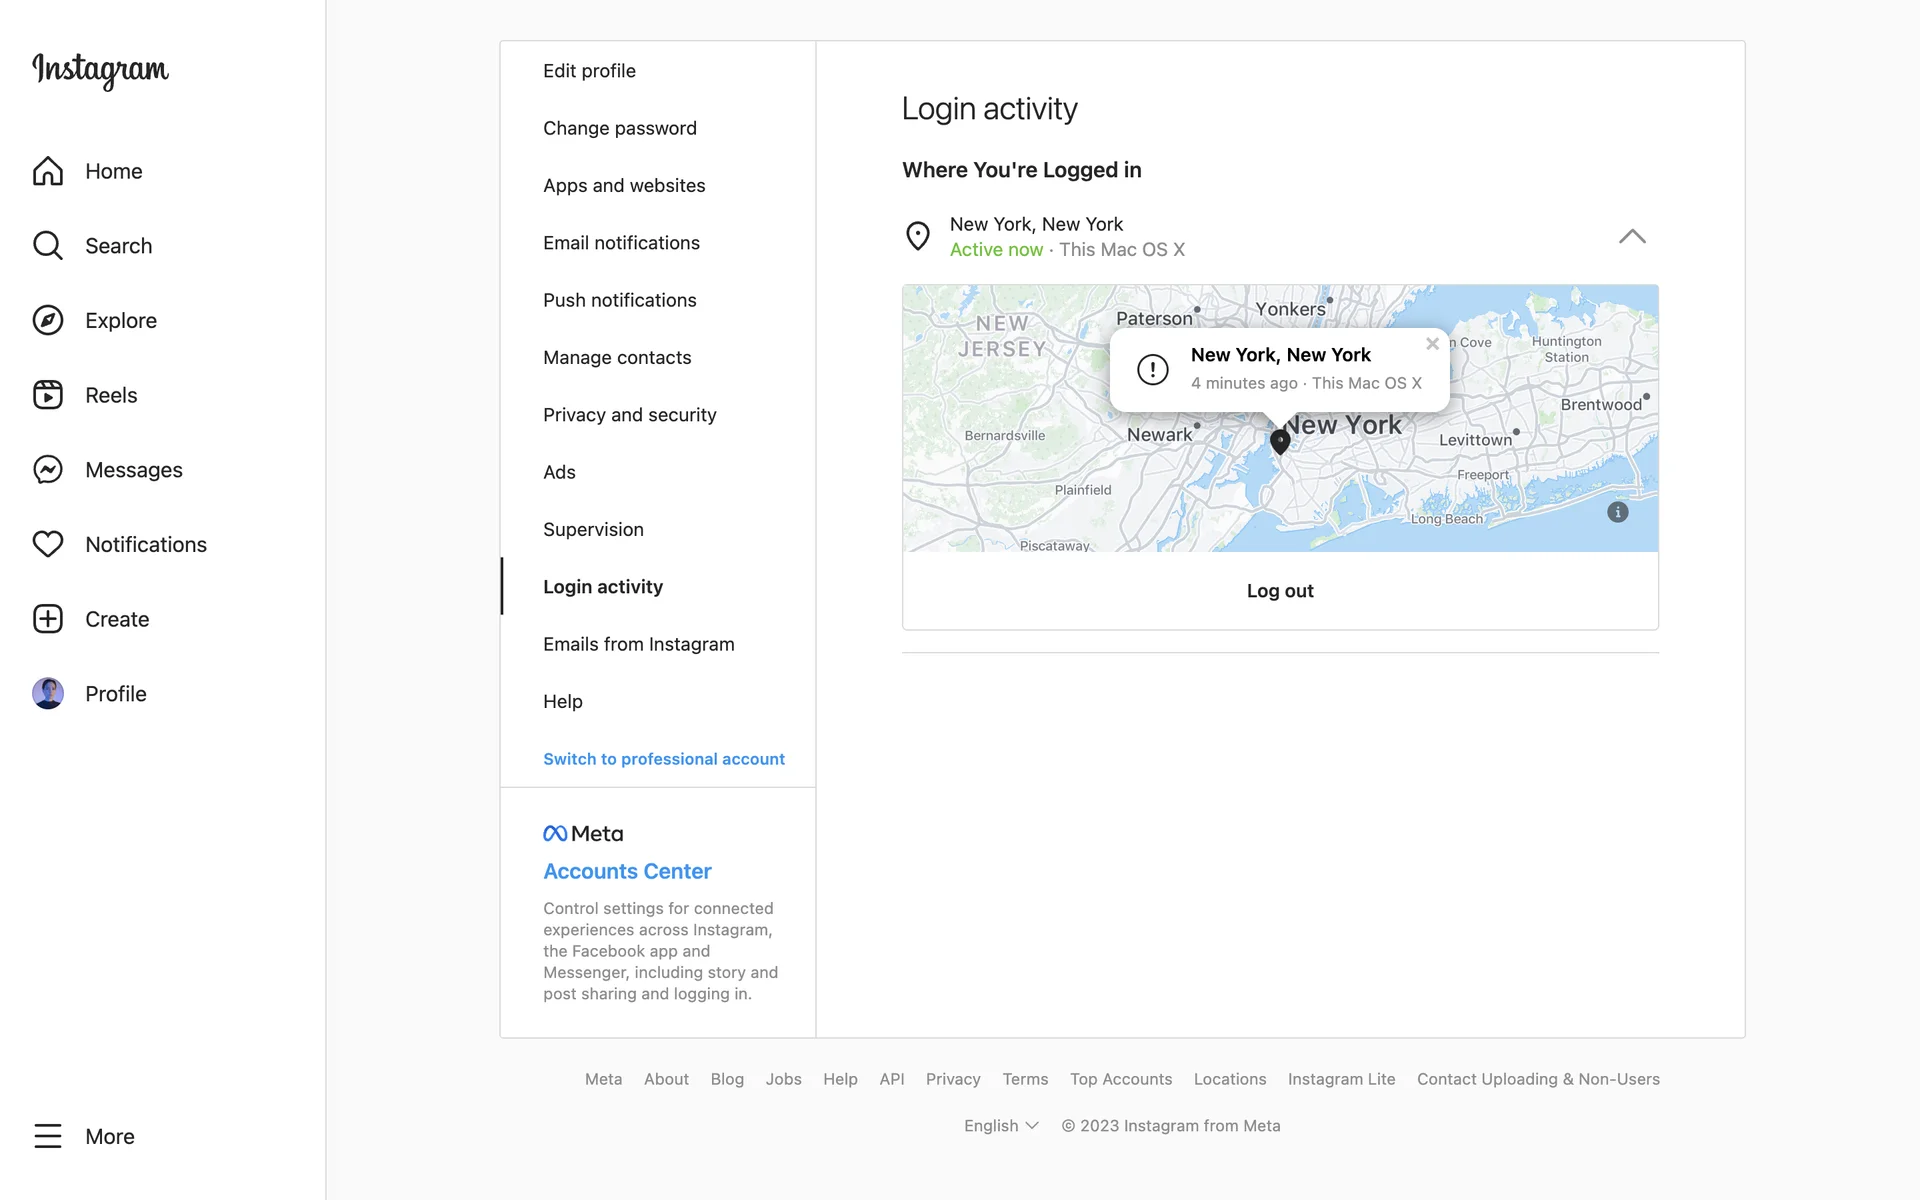1920x1200 pixels.
Task: Close the New York map popup
Action: point(1432,344)
